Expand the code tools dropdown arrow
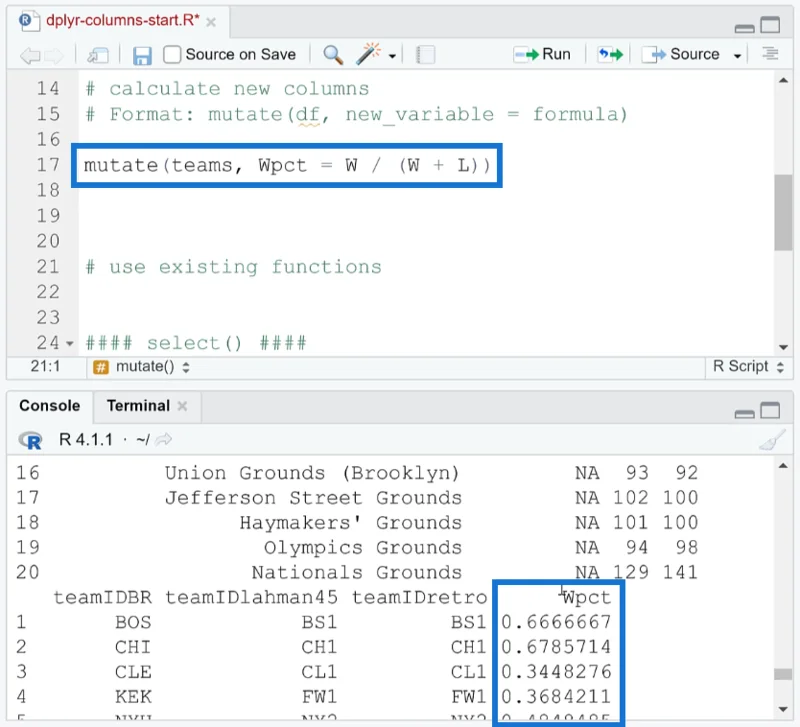 tap(392, 56)
